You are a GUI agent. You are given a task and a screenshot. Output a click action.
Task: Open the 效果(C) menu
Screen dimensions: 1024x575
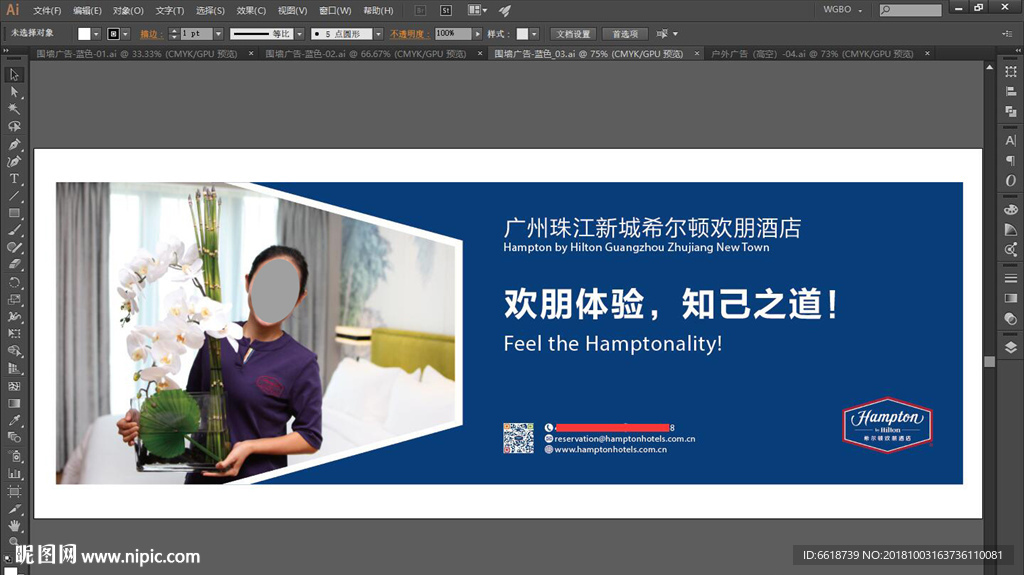[251, 10]
